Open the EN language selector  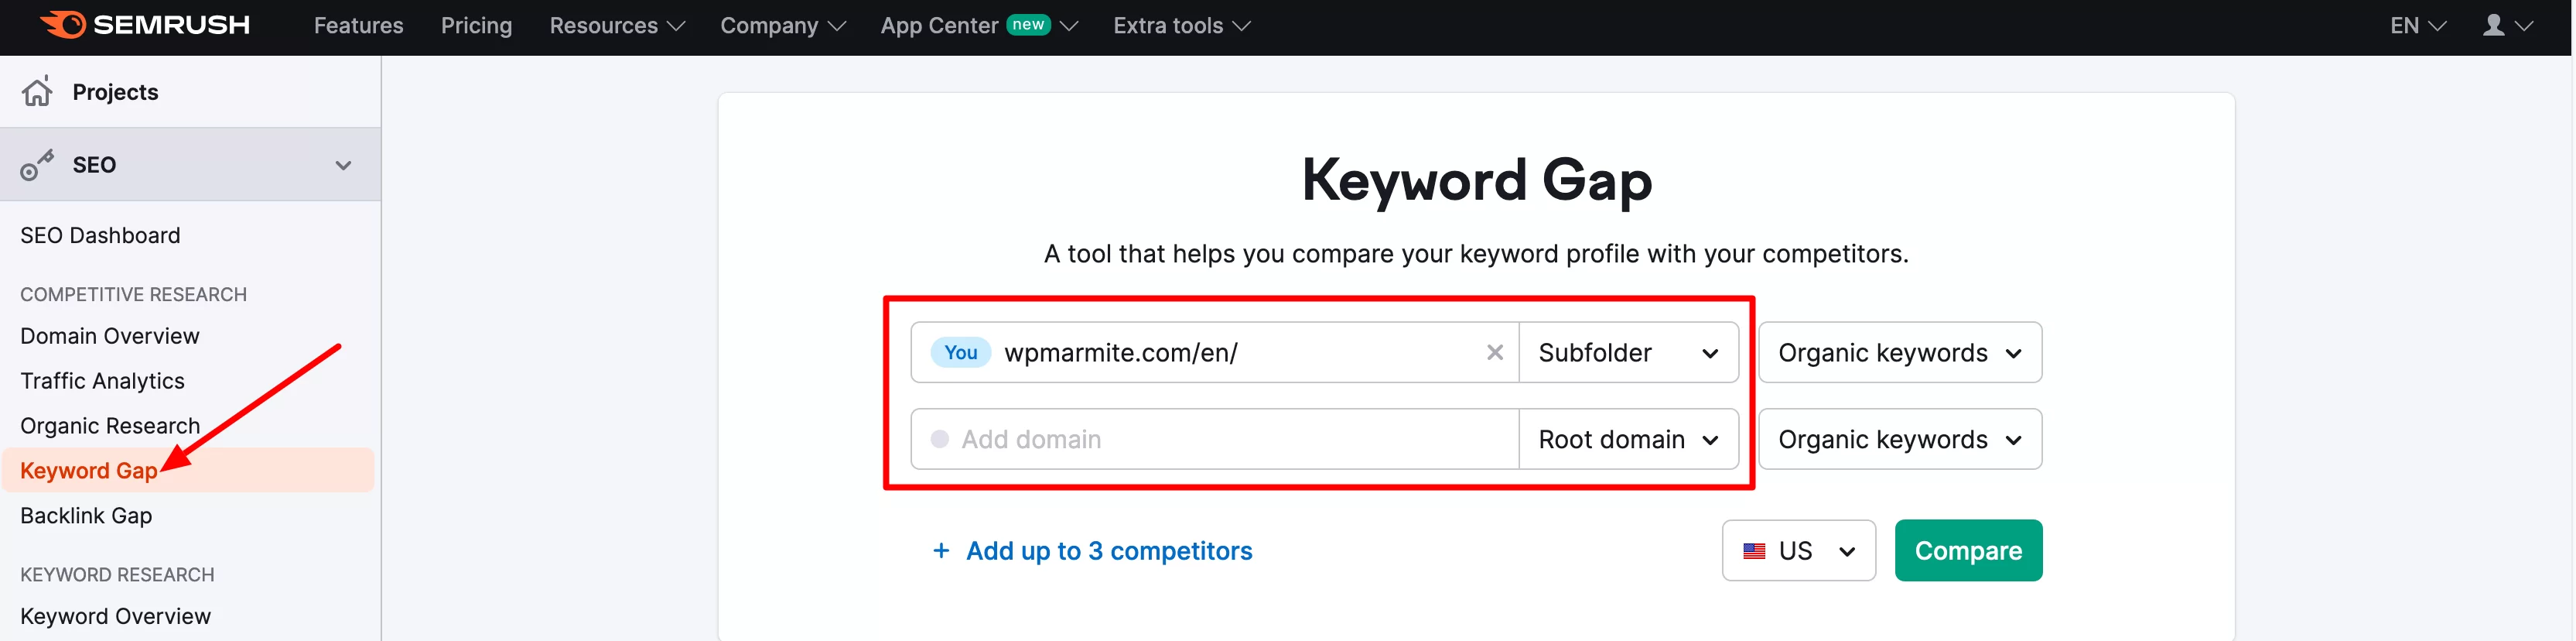tap(2418, 26)
